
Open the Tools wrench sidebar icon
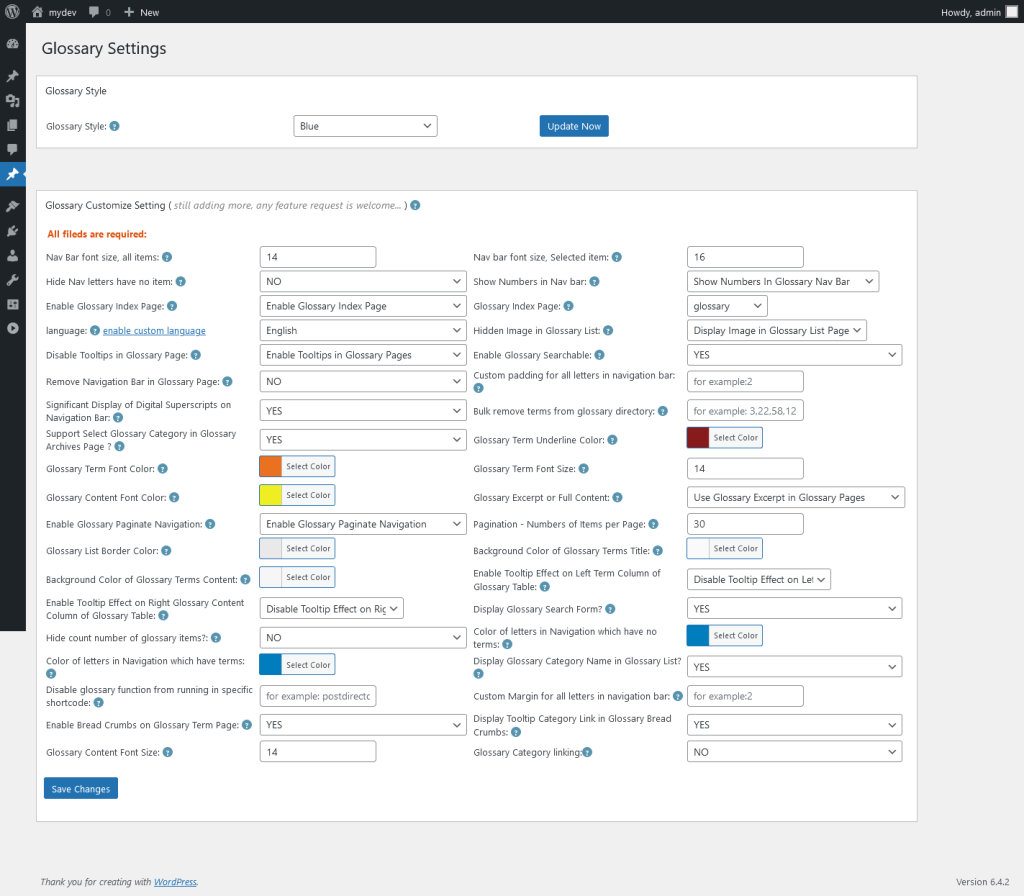12,280
